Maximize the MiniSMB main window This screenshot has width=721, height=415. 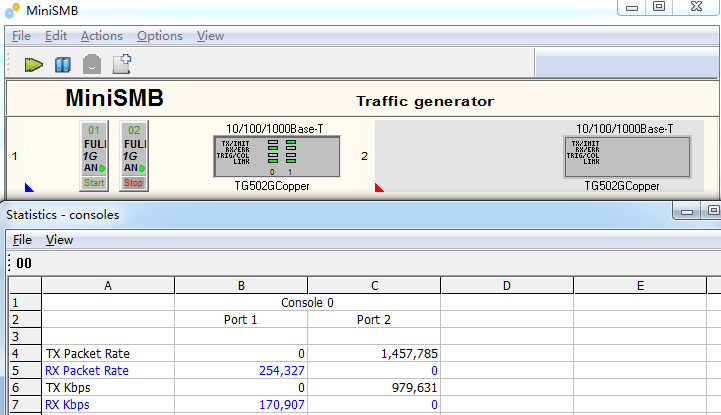(659, 7)
